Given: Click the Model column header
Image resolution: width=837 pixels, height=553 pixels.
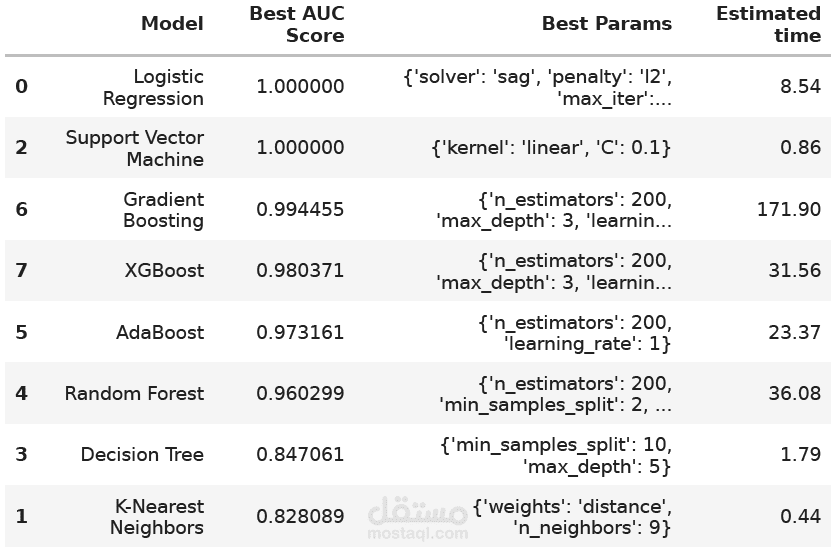Looking at the screenshot, I should (172, 23).
